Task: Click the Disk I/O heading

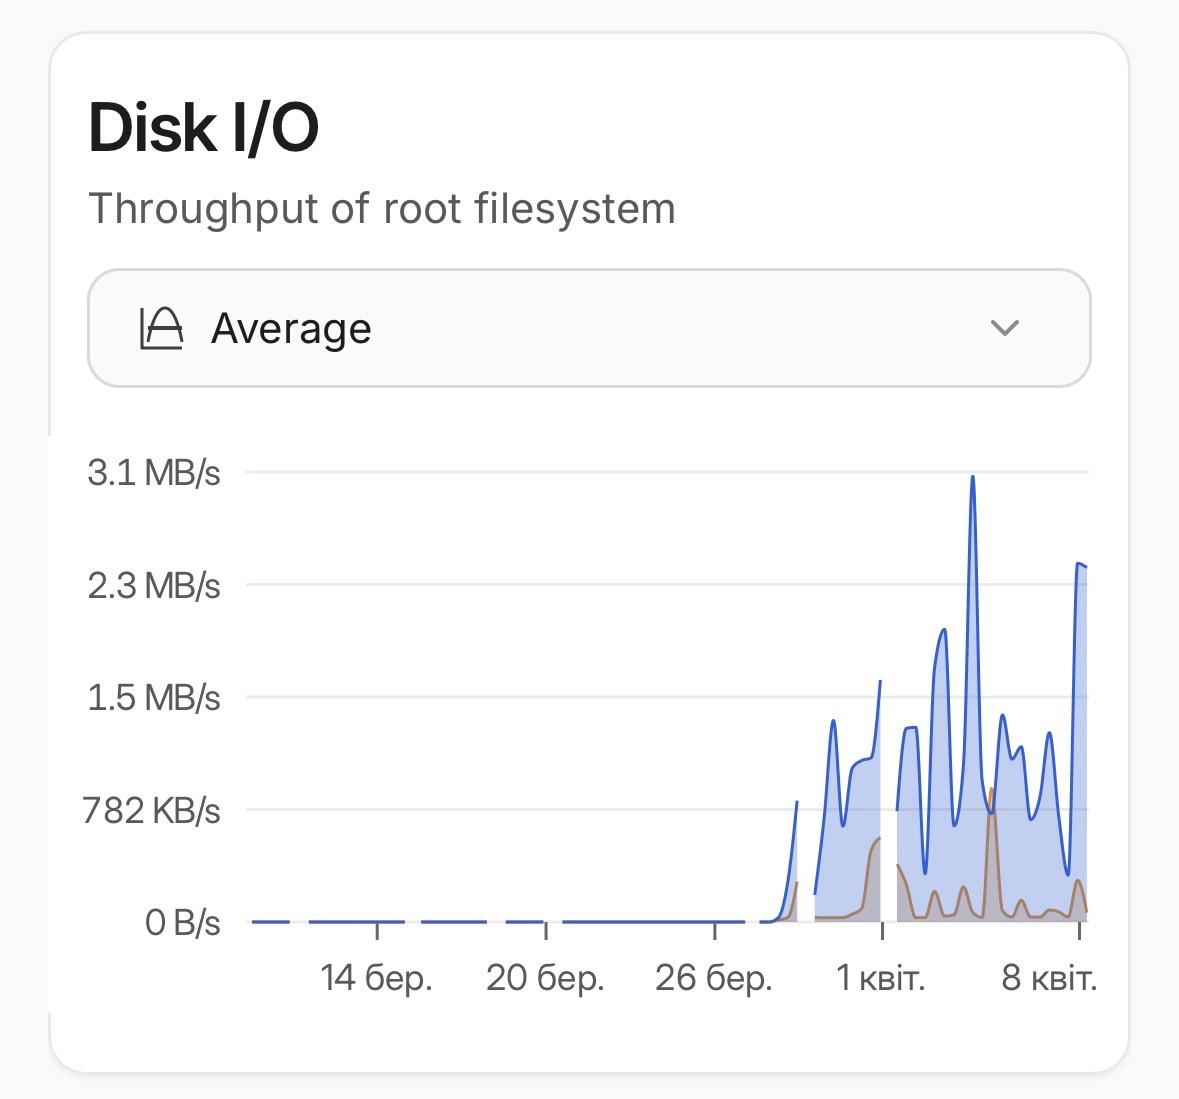Action: click(204, 128)
